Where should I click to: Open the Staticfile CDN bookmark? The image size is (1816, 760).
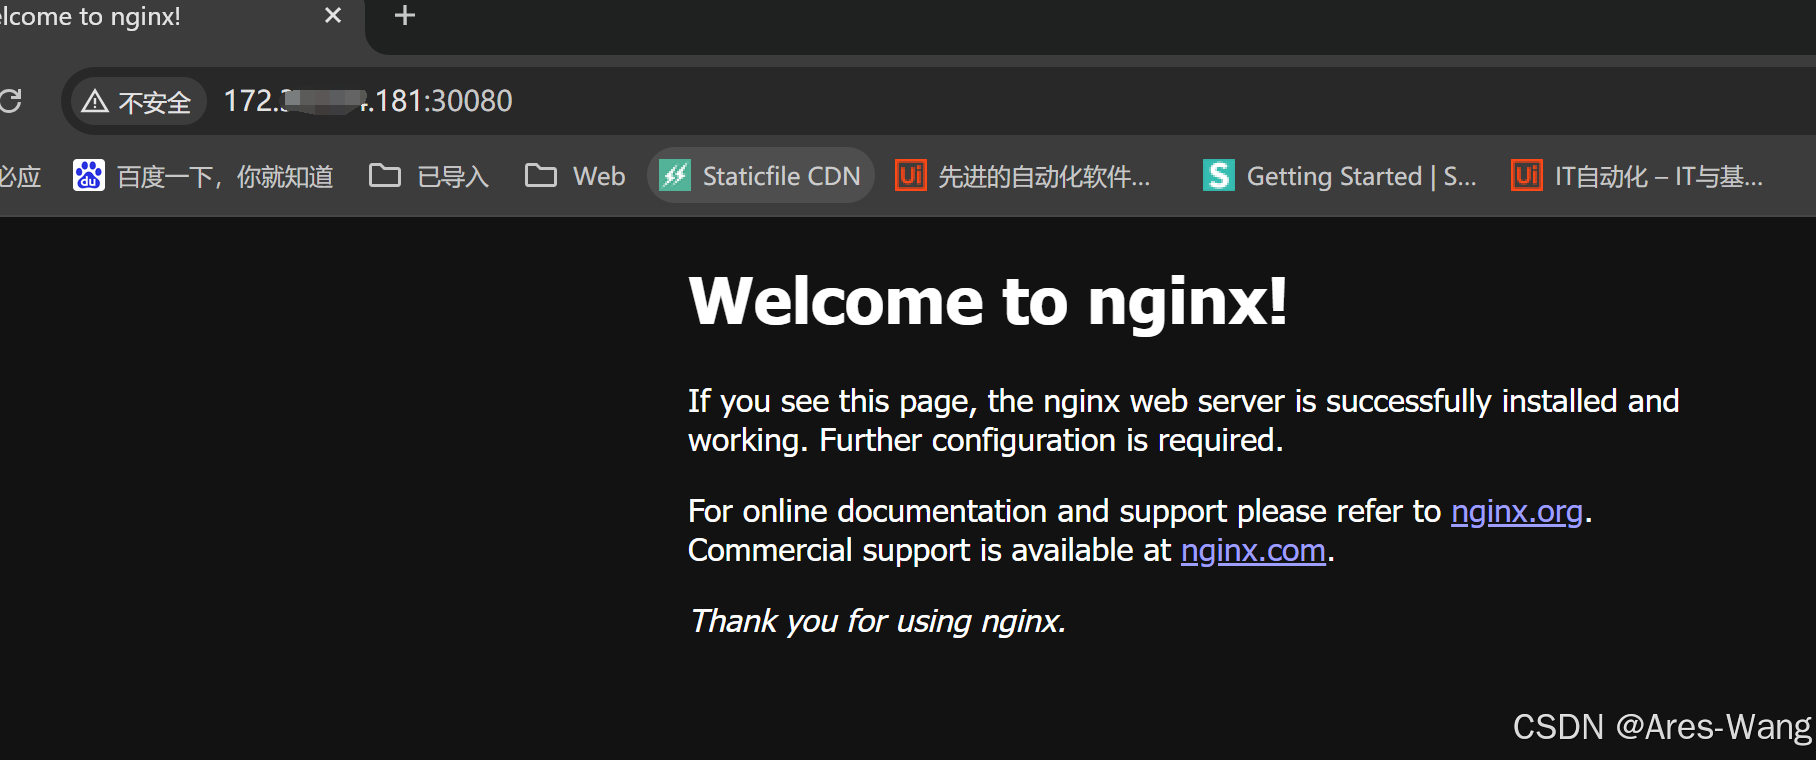pyautogui.click(x=760, y=176)
